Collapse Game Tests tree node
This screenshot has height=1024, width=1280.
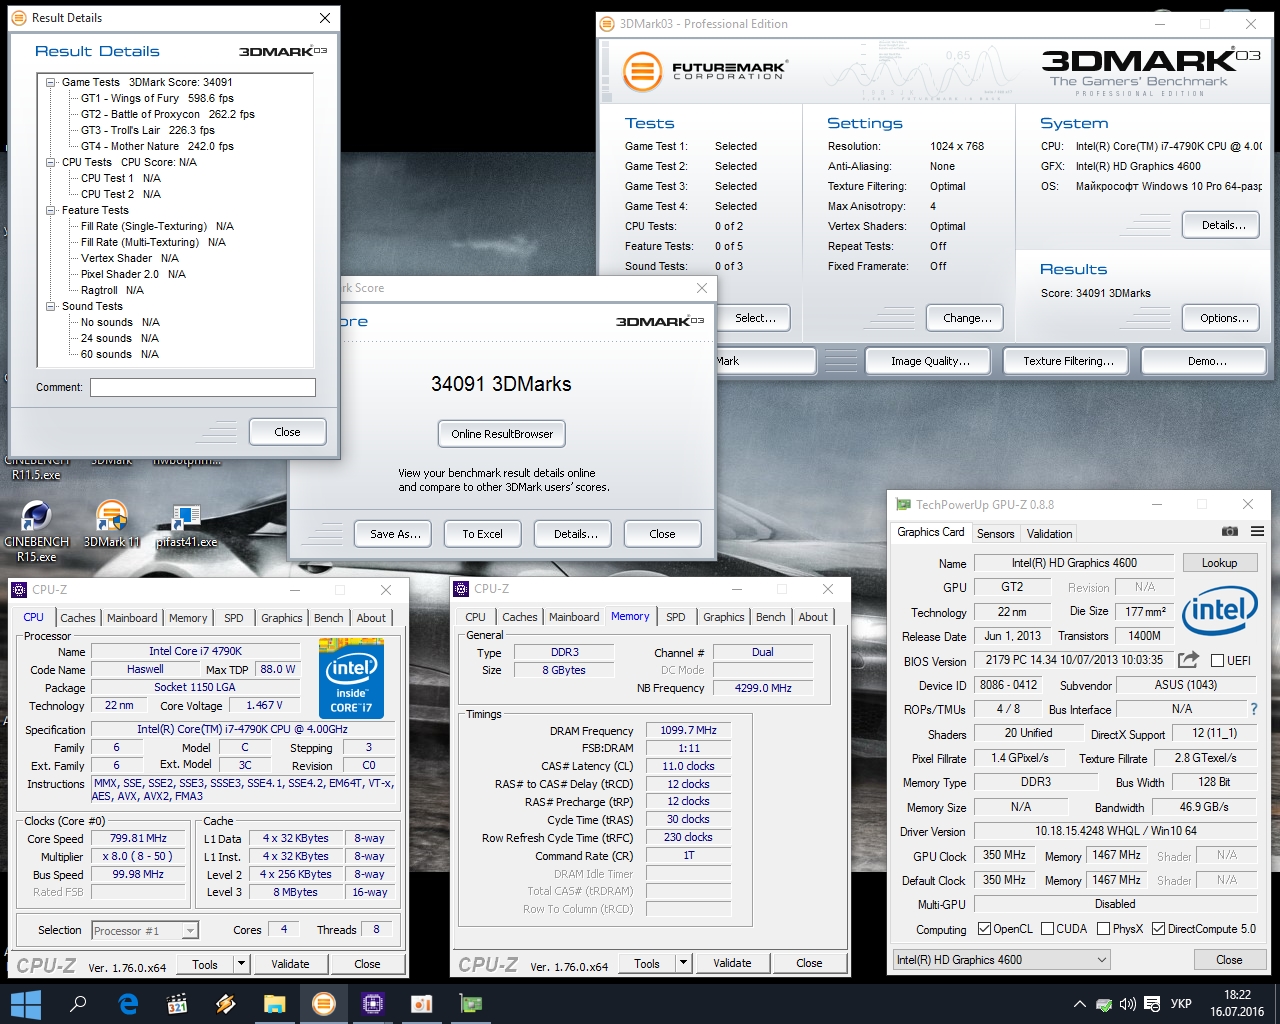pos(50,82)
